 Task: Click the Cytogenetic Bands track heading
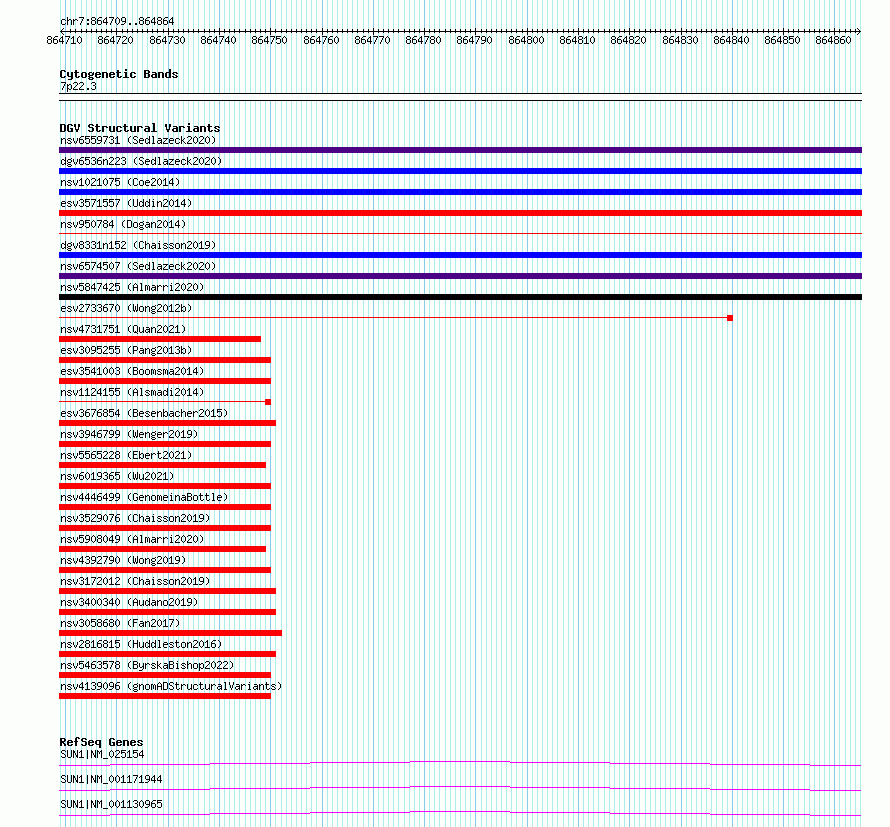119,74
